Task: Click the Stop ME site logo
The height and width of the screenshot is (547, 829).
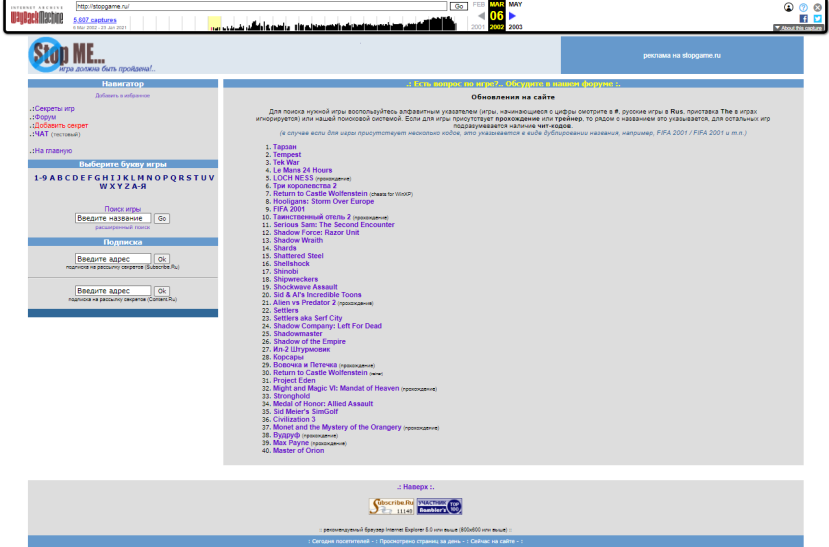Action: tap(92, 55)
